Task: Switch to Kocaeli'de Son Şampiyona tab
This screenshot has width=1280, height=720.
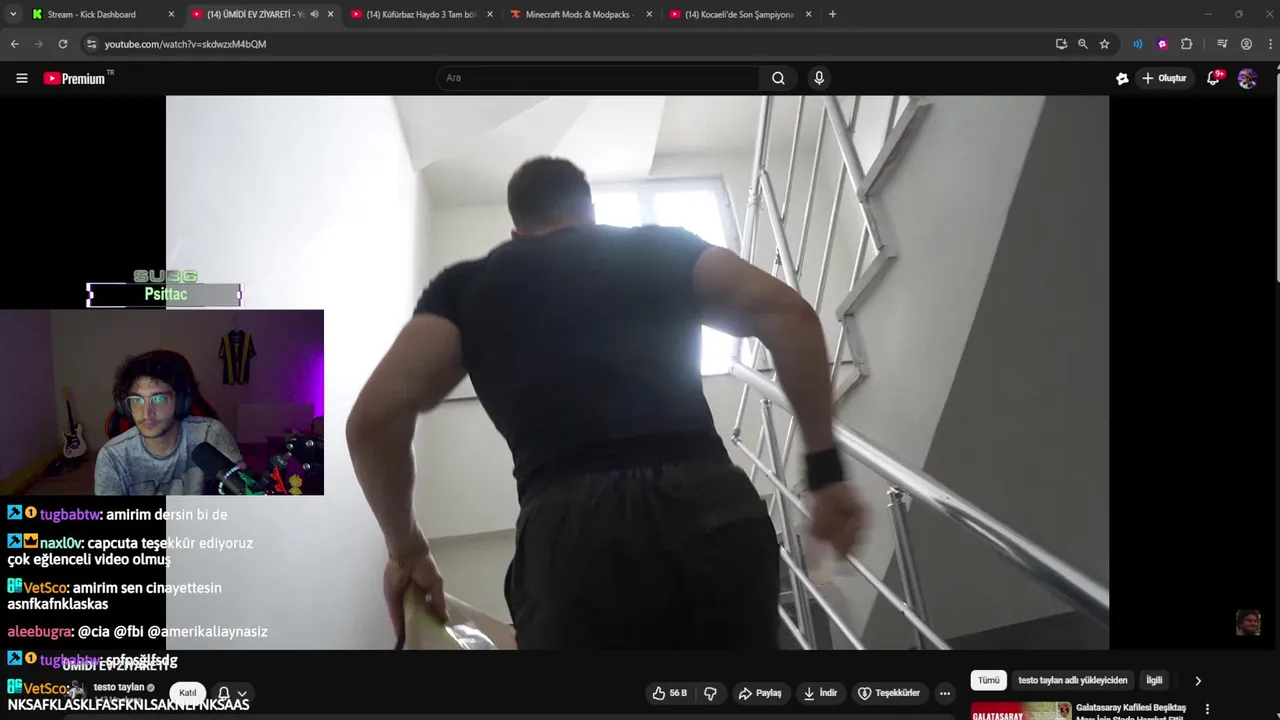Action: (x=740, y=14)
